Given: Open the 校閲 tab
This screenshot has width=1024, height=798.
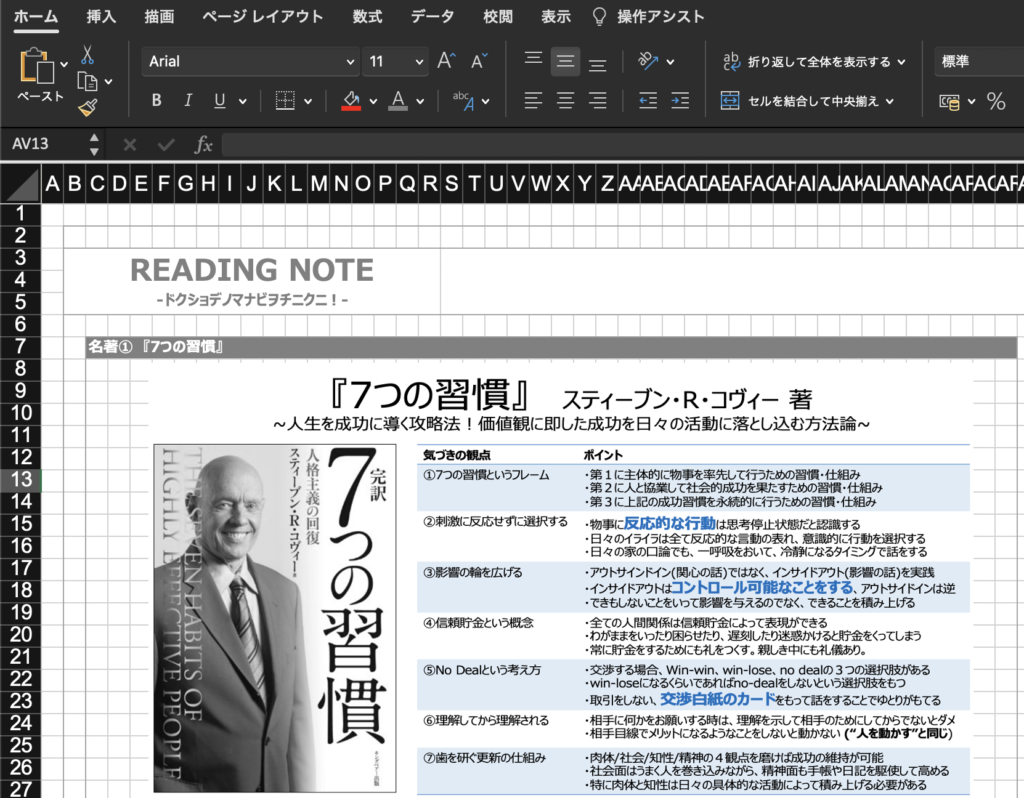Looking at the screenshot, I should (x=498, y=16).
